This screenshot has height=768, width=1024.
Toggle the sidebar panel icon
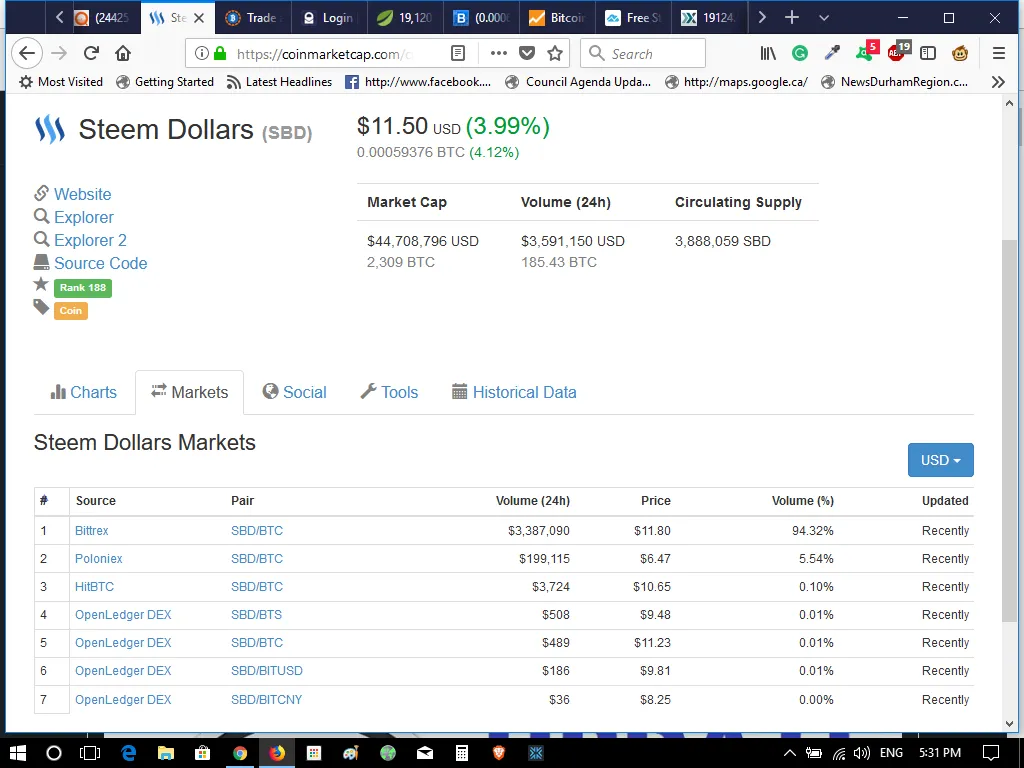click(928, 54)
